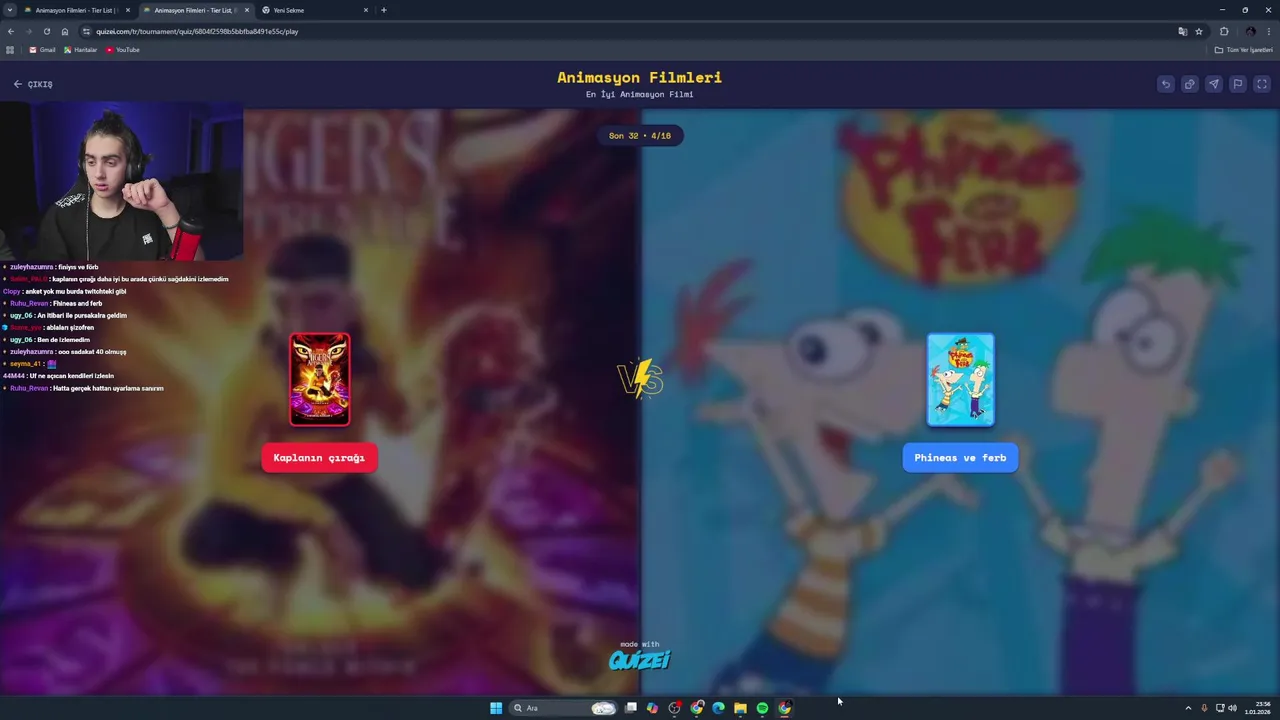Go back in browser history
1280x720 pixels.
coord(11,31)
